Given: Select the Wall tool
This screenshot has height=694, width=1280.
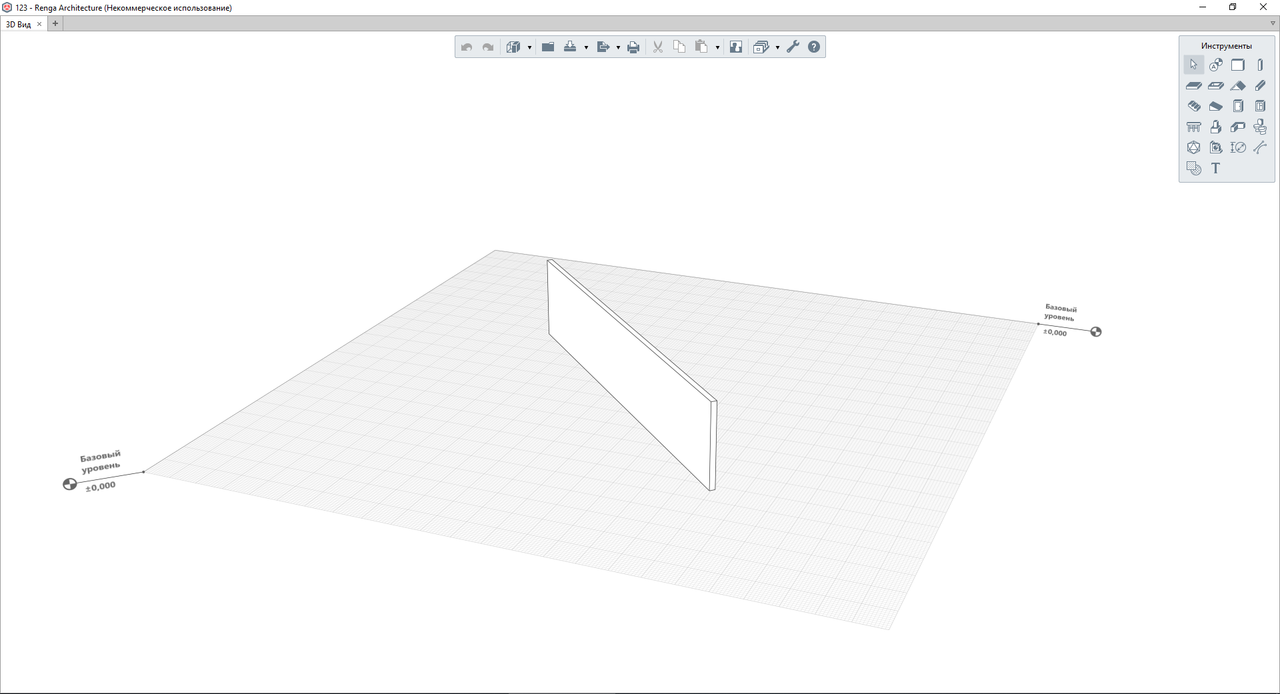Looking at the screenshot, I should point(1238,64).
